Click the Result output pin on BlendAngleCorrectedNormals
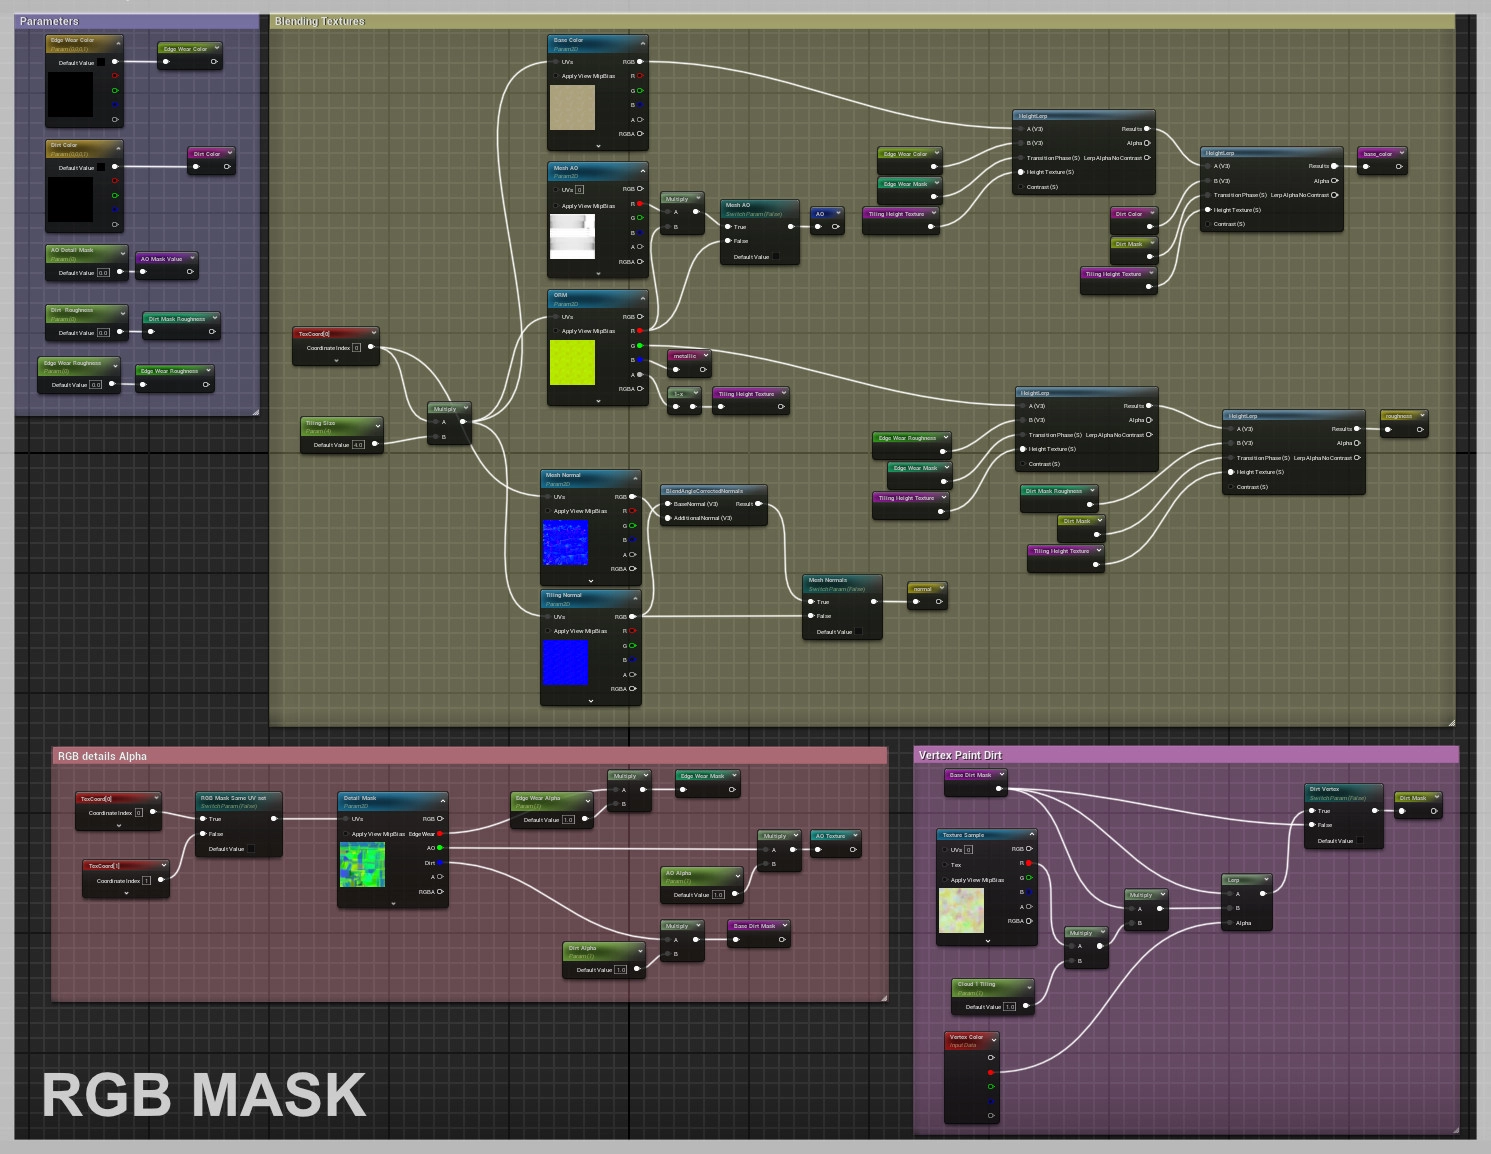The width and height of the screenshot is (1491, 1154). pos(758,504)
